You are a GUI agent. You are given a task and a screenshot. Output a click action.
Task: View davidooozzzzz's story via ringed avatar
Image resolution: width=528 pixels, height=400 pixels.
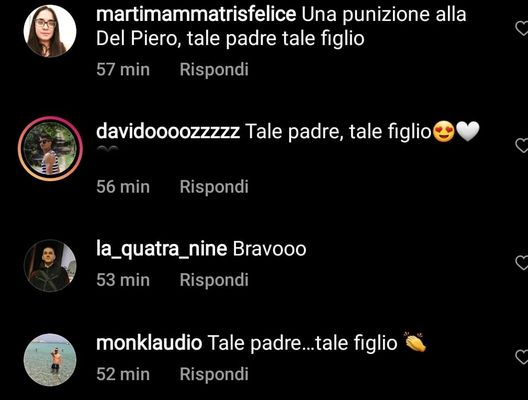coord(50,148)
